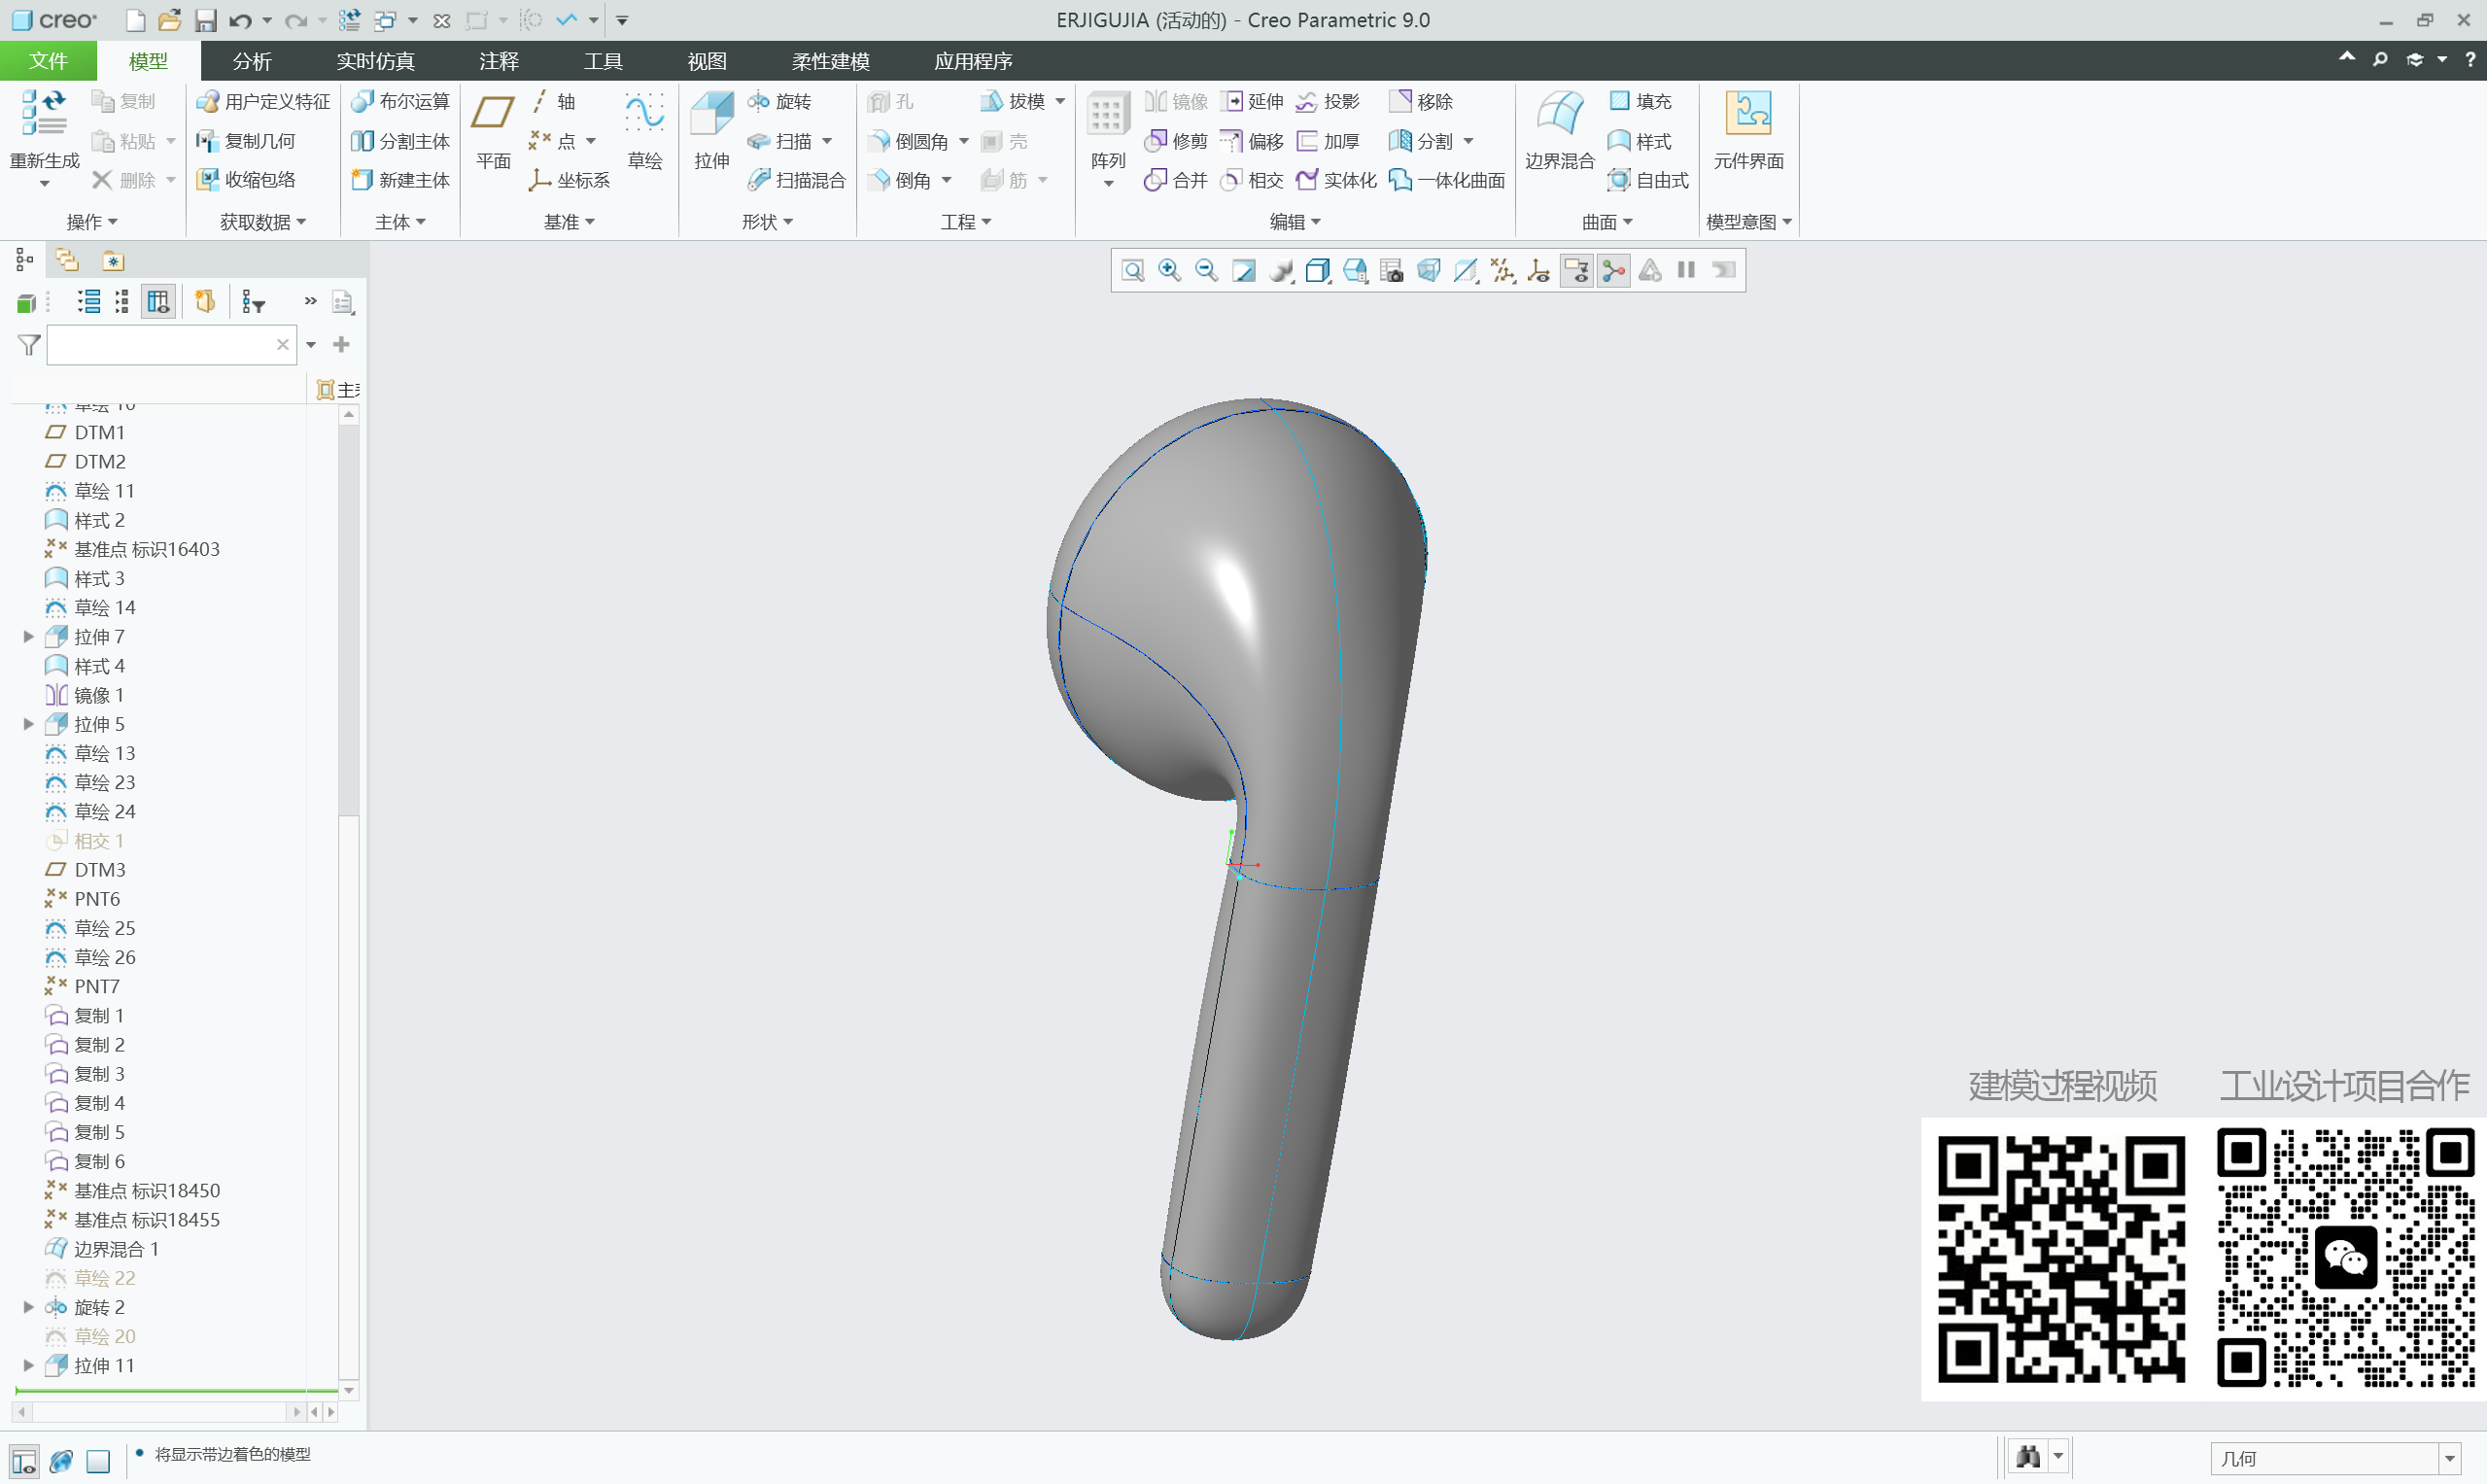Image resolution: width=2487 pixels, height=1484 pixels.
Task: Select the 镜像 (Mirror) edit tool
Action: 1176,101
